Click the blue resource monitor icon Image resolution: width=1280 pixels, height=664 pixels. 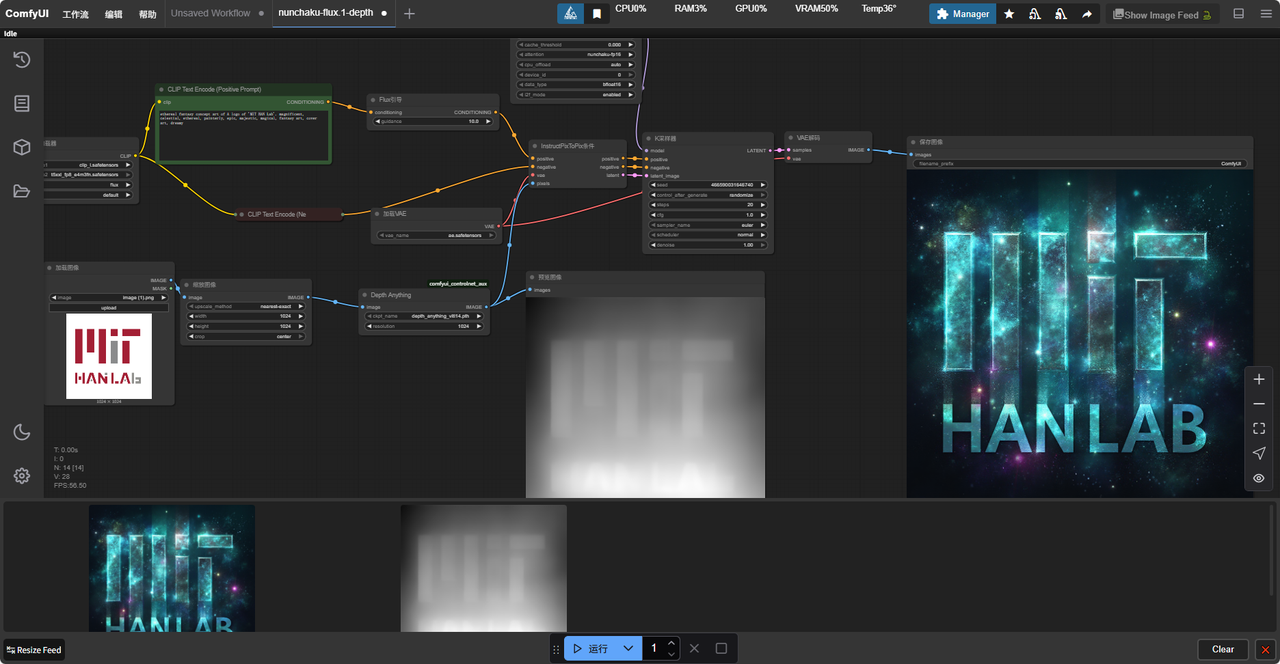point(570,14)
